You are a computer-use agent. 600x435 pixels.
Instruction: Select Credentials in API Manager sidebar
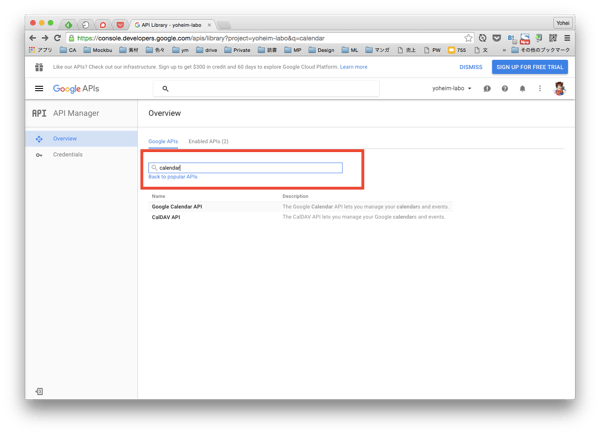click(81, 155)
